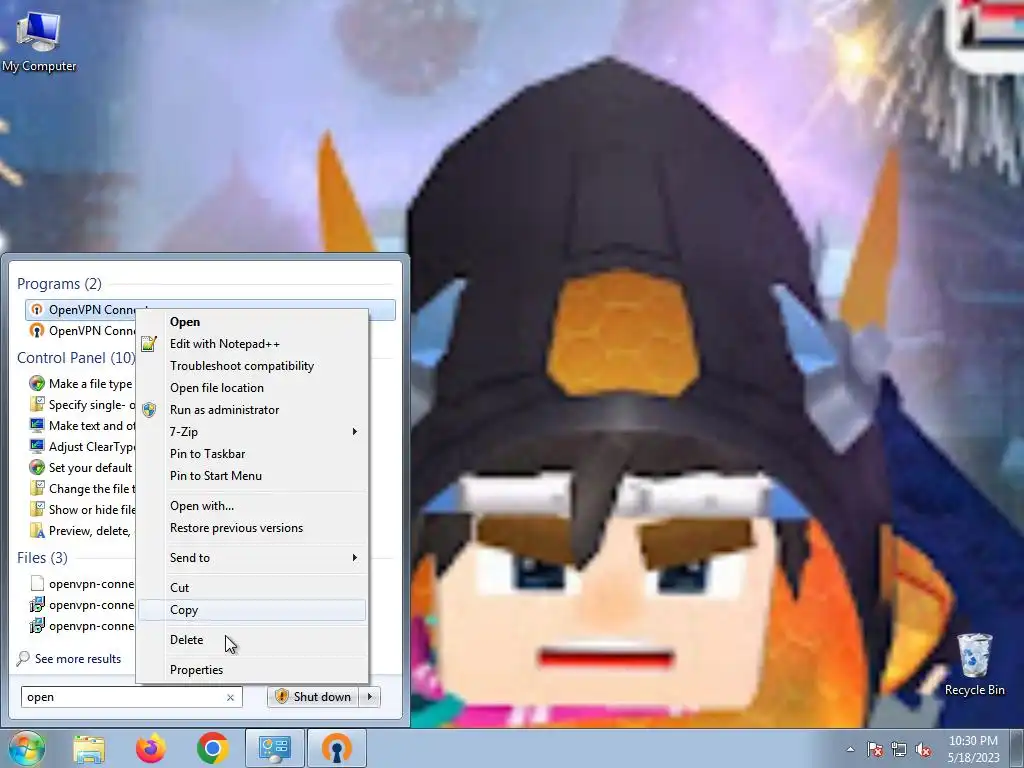Expand the 7-Zip submenu arrow
The width and height of the screenshot is (1024, 768).
[355, 432]
